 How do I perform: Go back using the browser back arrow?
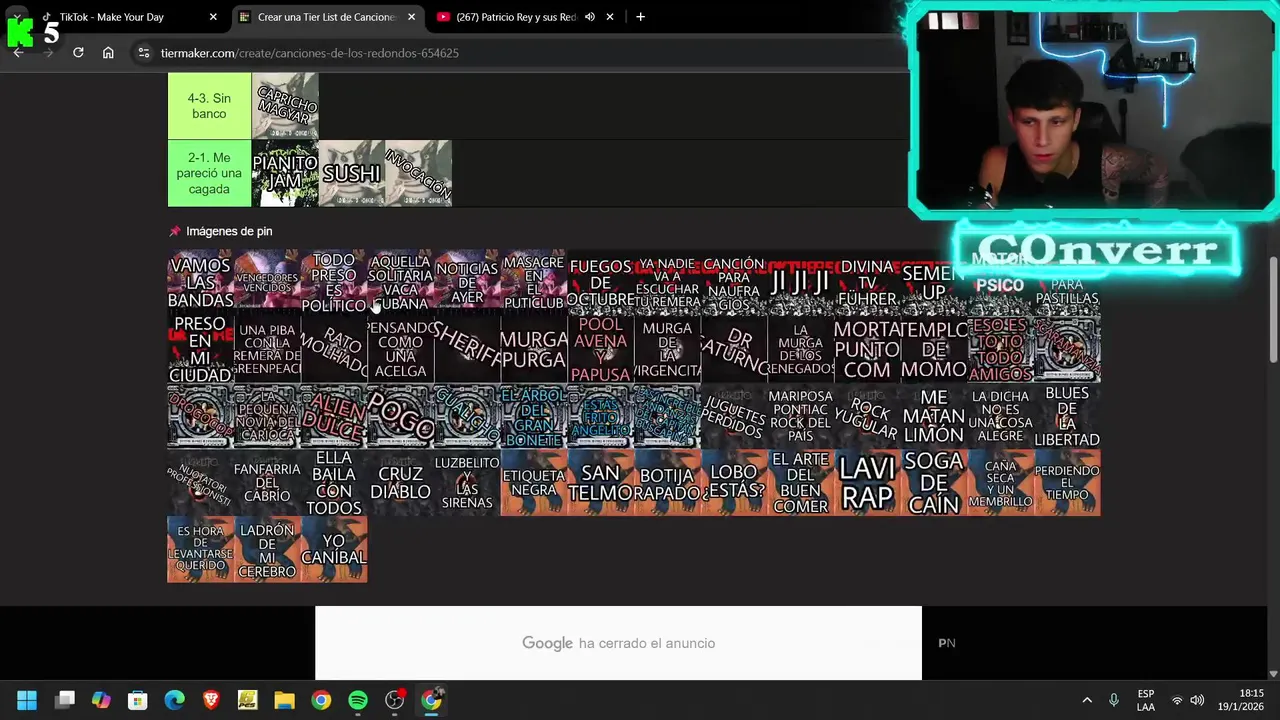tap(18, 53)
